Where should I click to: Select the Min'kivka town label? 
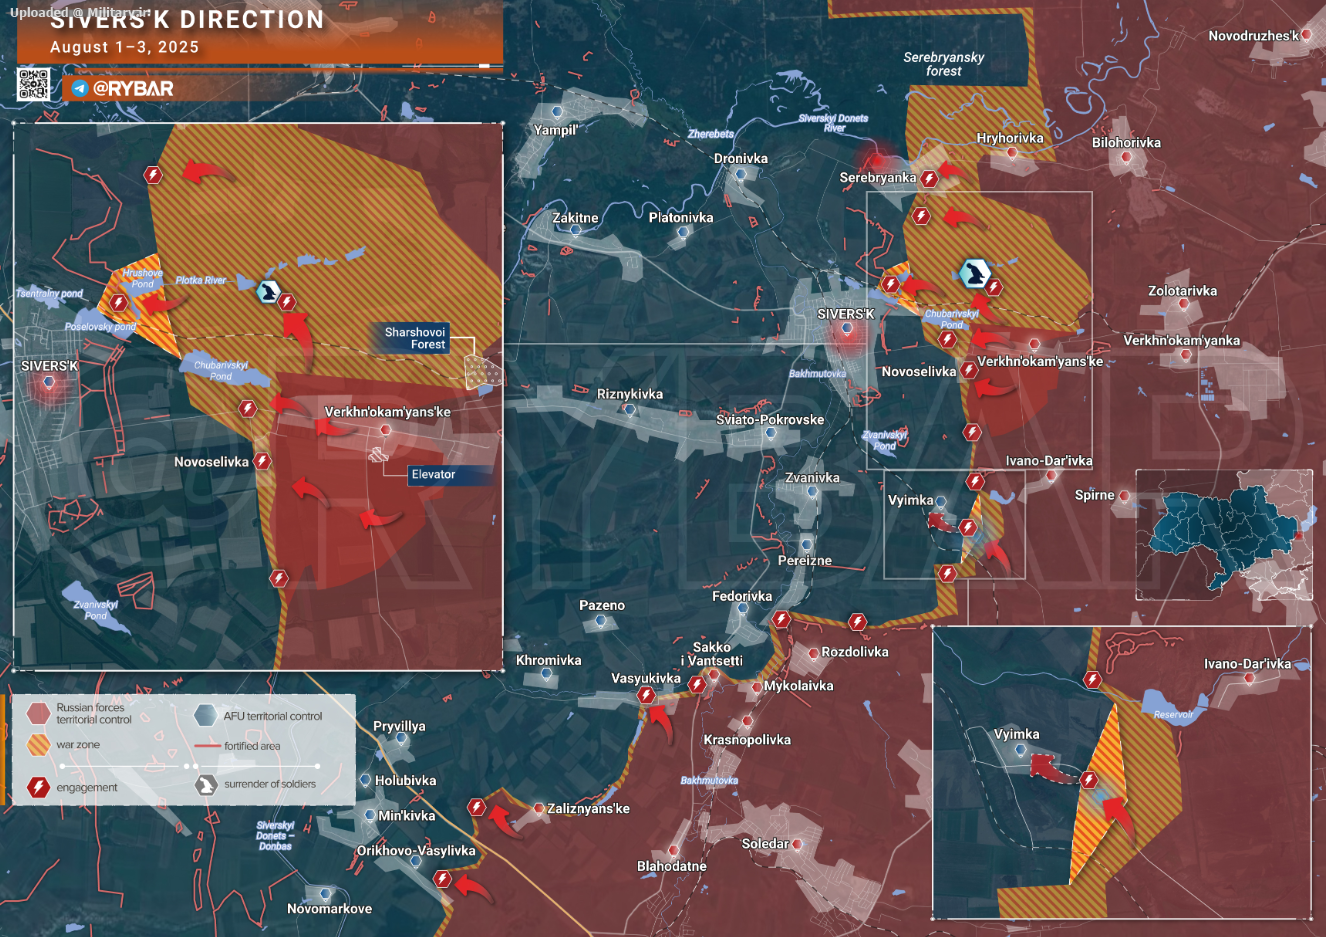[x=406, y=816]
